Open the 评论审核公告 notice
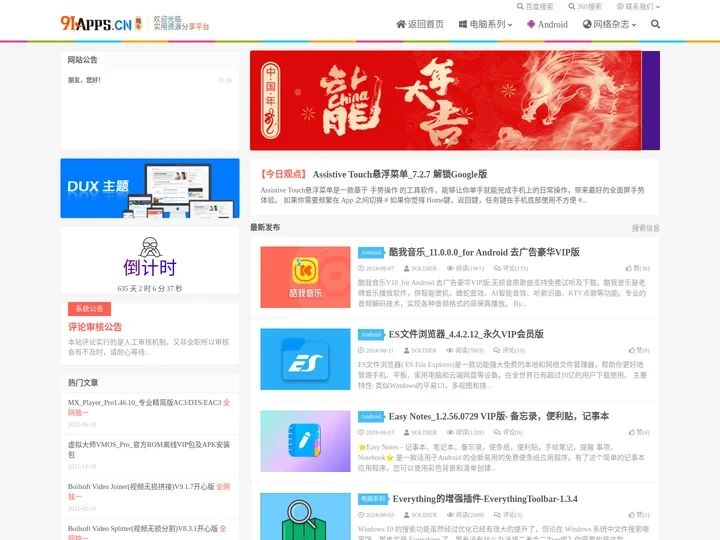Image resolution: width=720 pixels, height=540 pixels. (x=95, y=327)
